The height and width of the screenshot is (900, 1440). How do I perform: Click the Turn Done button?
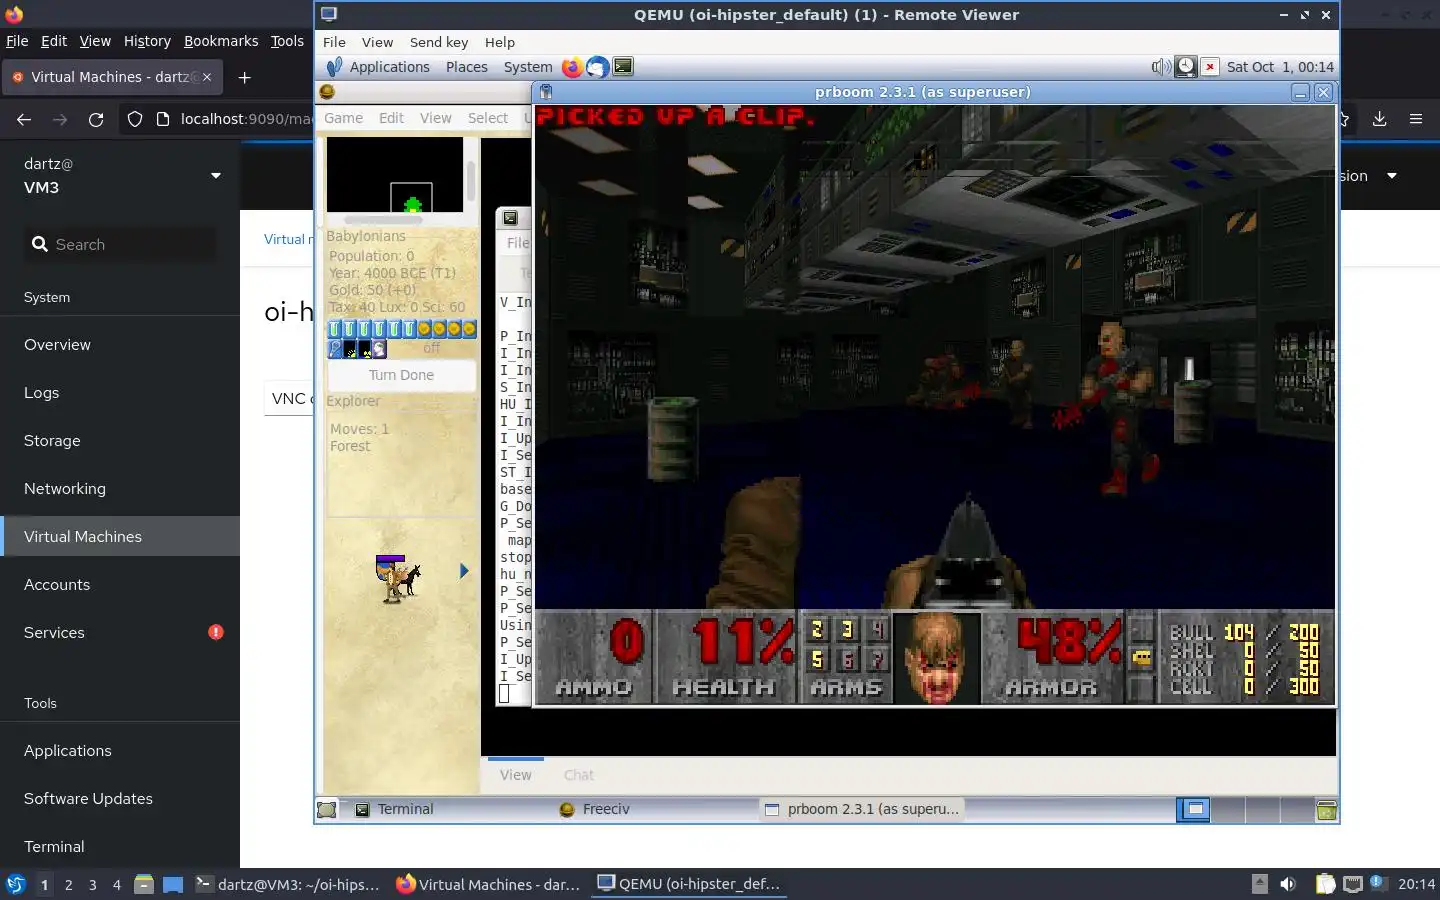tap(401, 375)
